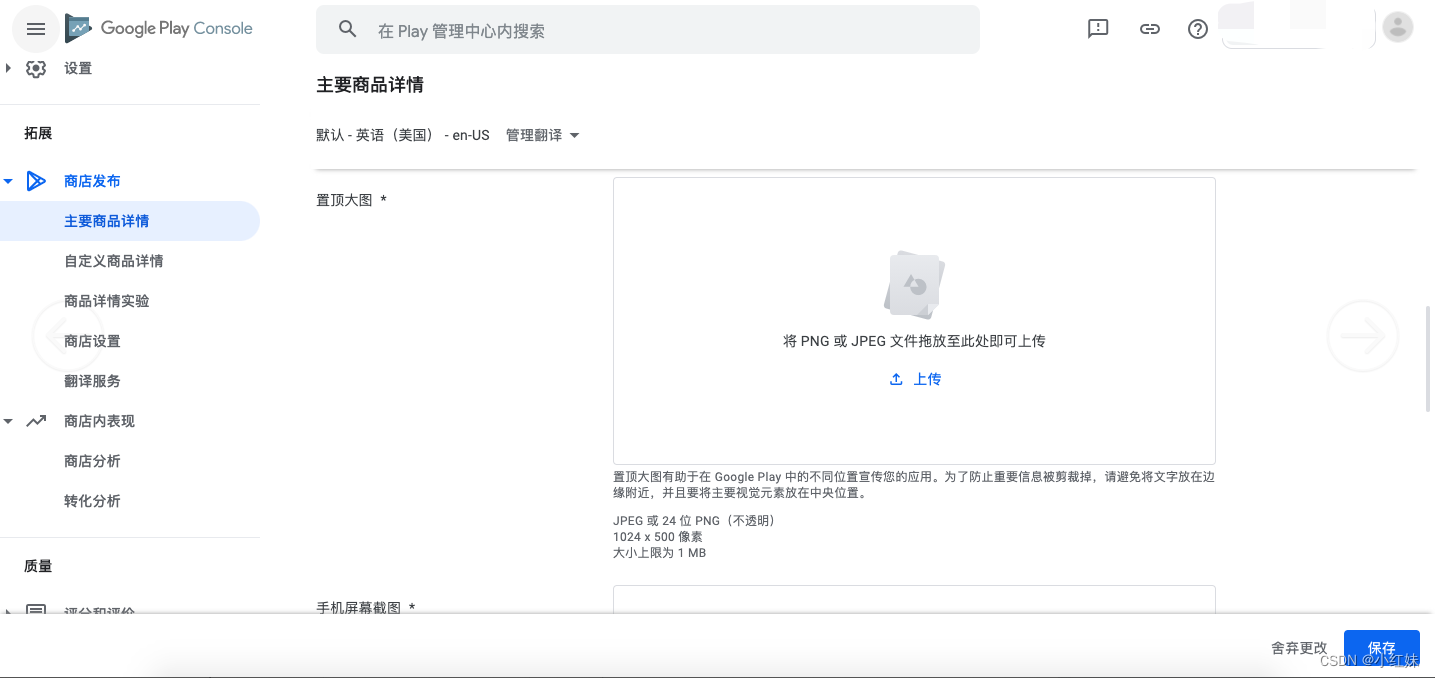Screen dimensions: 1435x678
Task: Click the 上传 link to upload image
Action: [x=924, y=379]
